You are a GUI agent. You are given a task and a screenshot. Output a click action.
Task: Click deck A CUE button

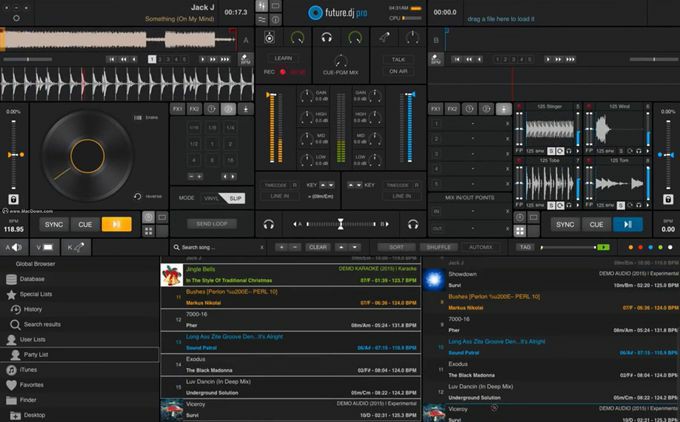85,224
